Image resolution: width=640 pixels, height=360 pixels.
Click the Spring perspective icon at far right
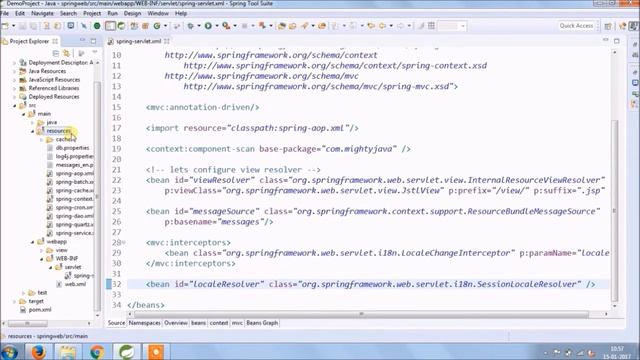[x=633, y=26]
